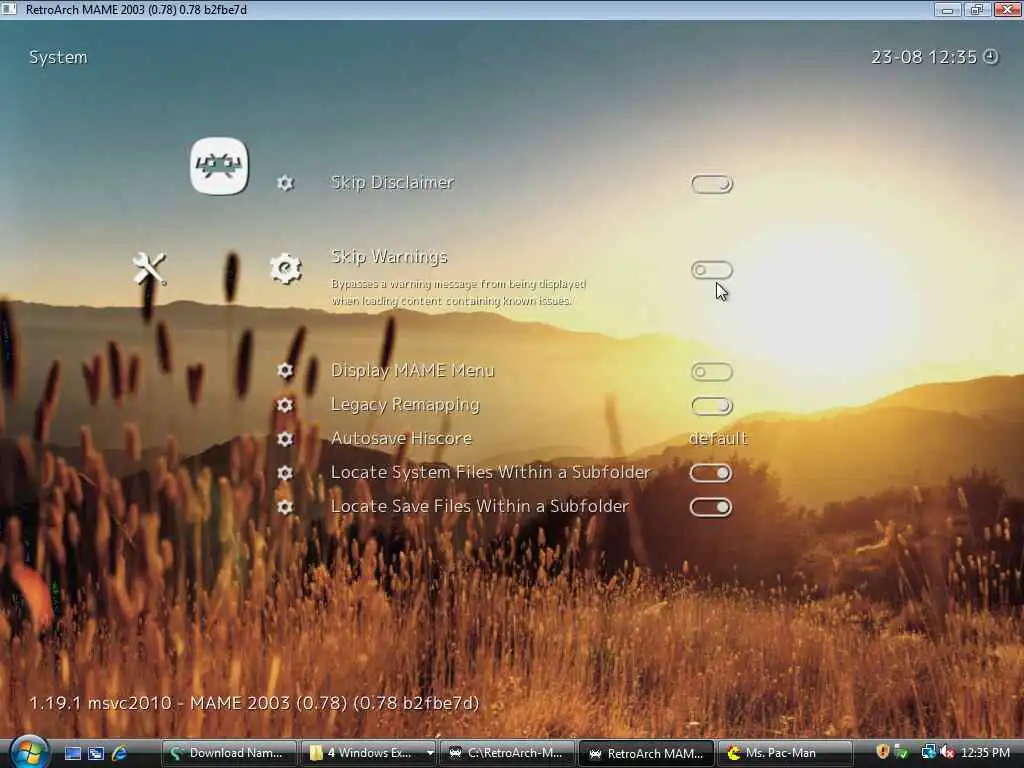Switch to Ms. Pac-Man taskbar window
Viewport: 1024px width, 768px height.
[x=785, y=753]
